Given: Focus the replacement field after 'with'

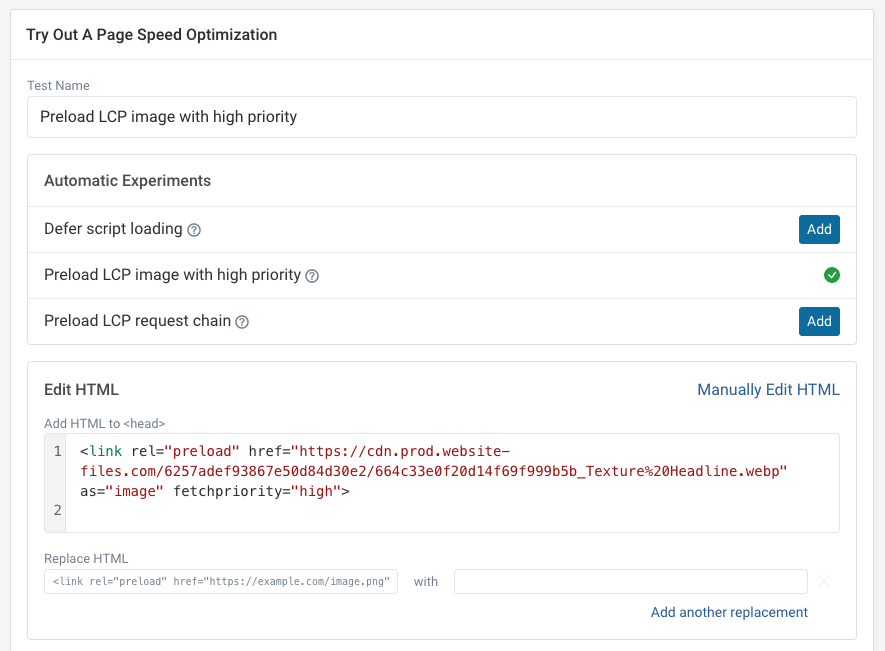Looking at the screenshot, I should (630, 582).
